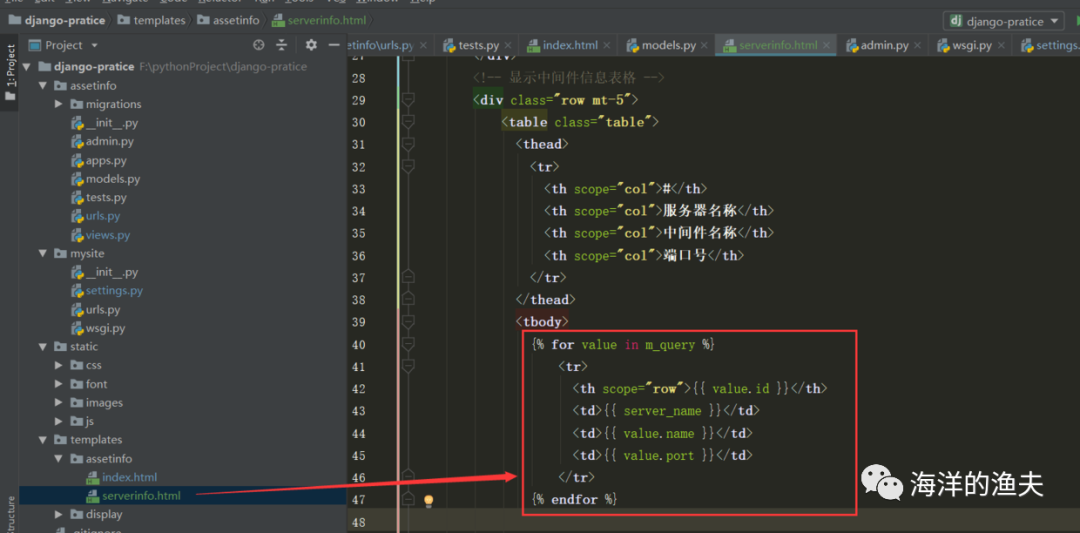
Task: Toggle fold marker on line 40
Action: click(408, 344)
